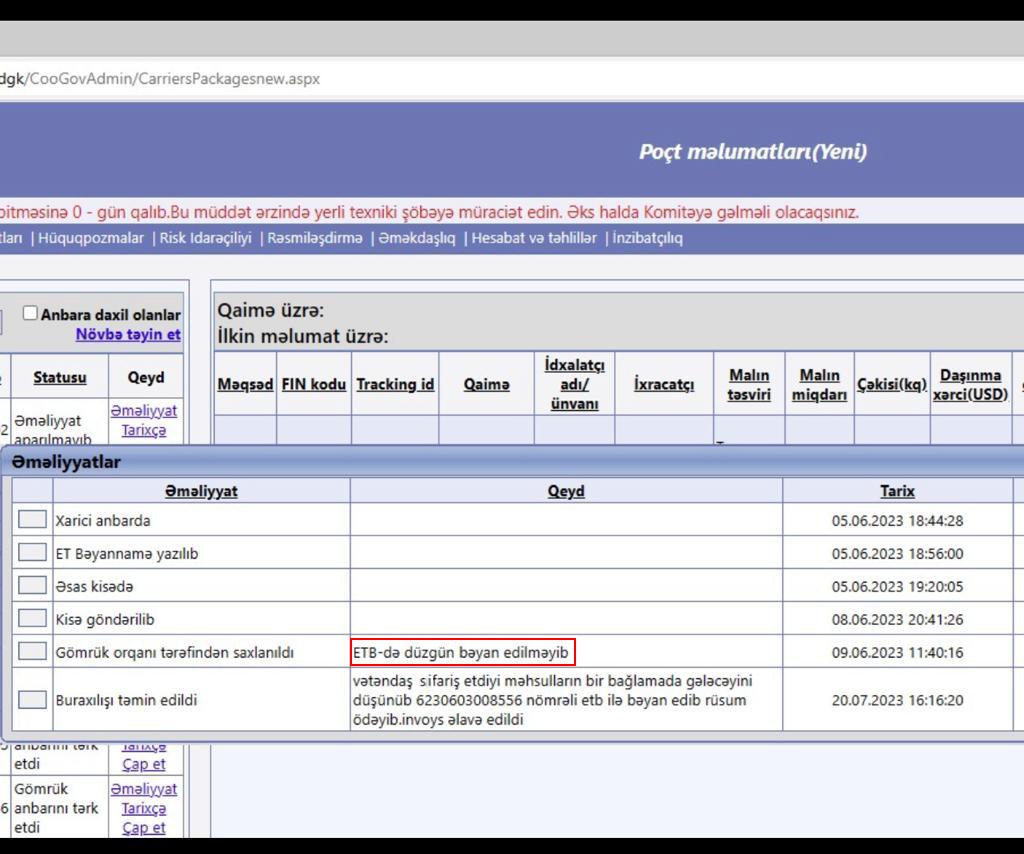Image resolution: width=1024 pixels, height=854 pixels.
Task: Click the 'Növbə təyin et' link
Action: (128, 334)
